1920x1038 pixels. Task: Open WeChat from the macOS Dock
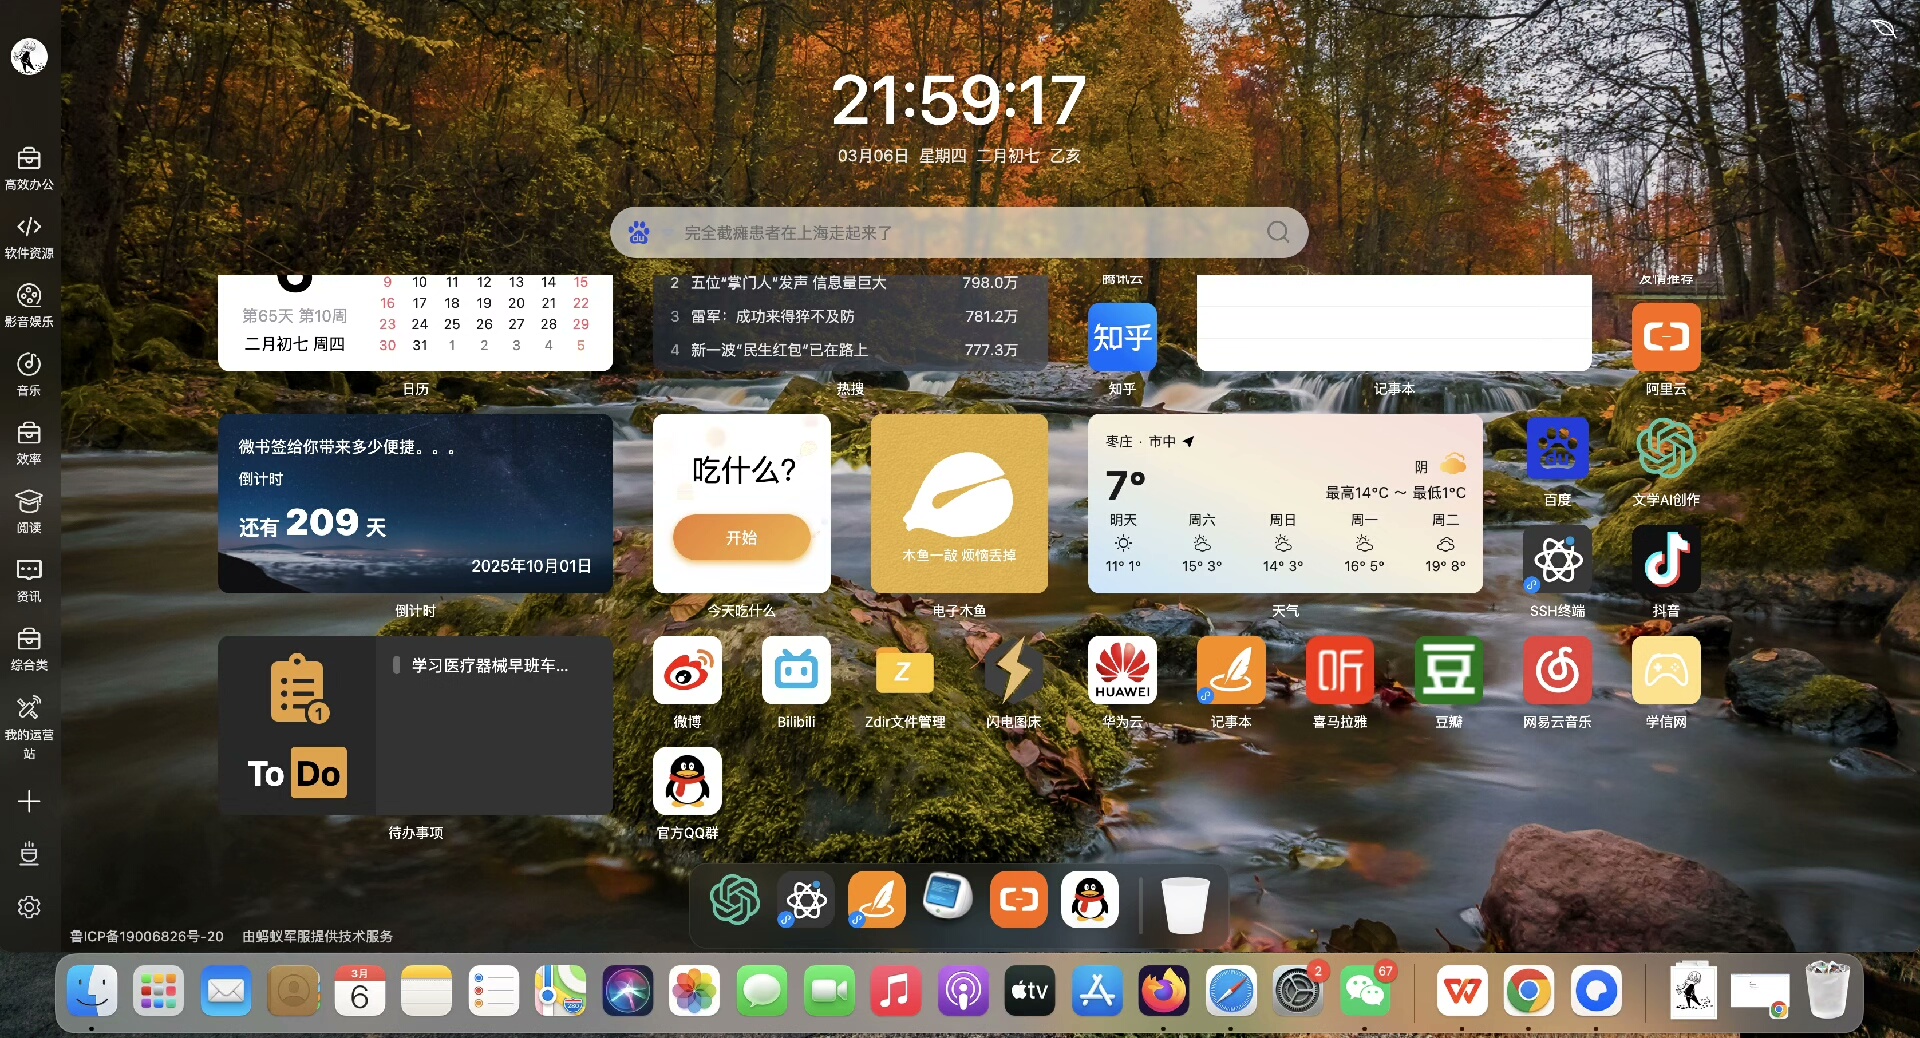[x=1365, y=991]
